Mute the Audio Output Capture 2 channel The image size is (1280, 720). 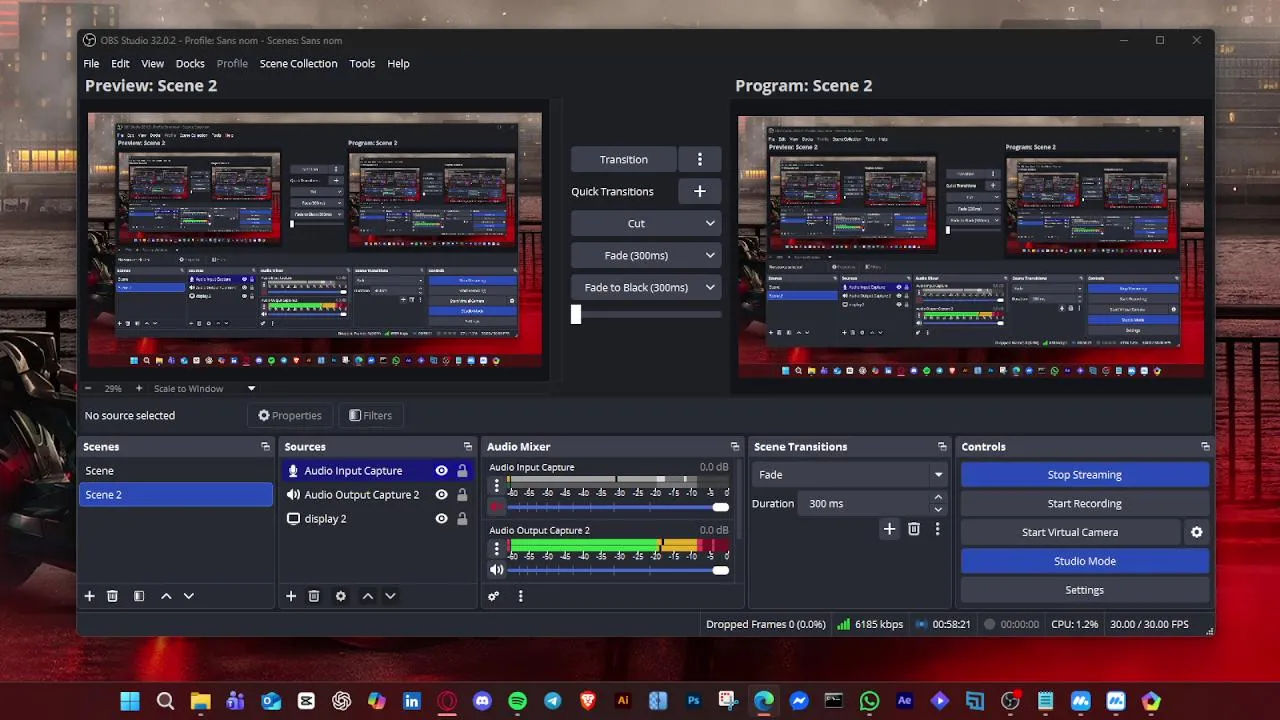click(496, 570)
